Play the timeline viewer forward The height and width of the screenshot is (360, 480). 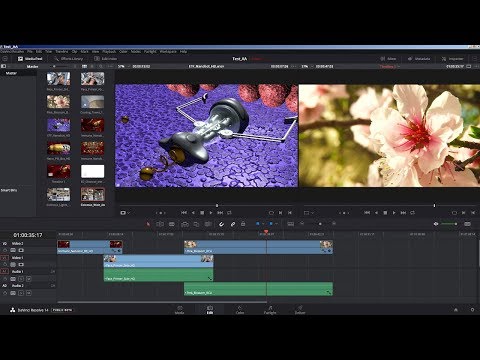point(394,212)
